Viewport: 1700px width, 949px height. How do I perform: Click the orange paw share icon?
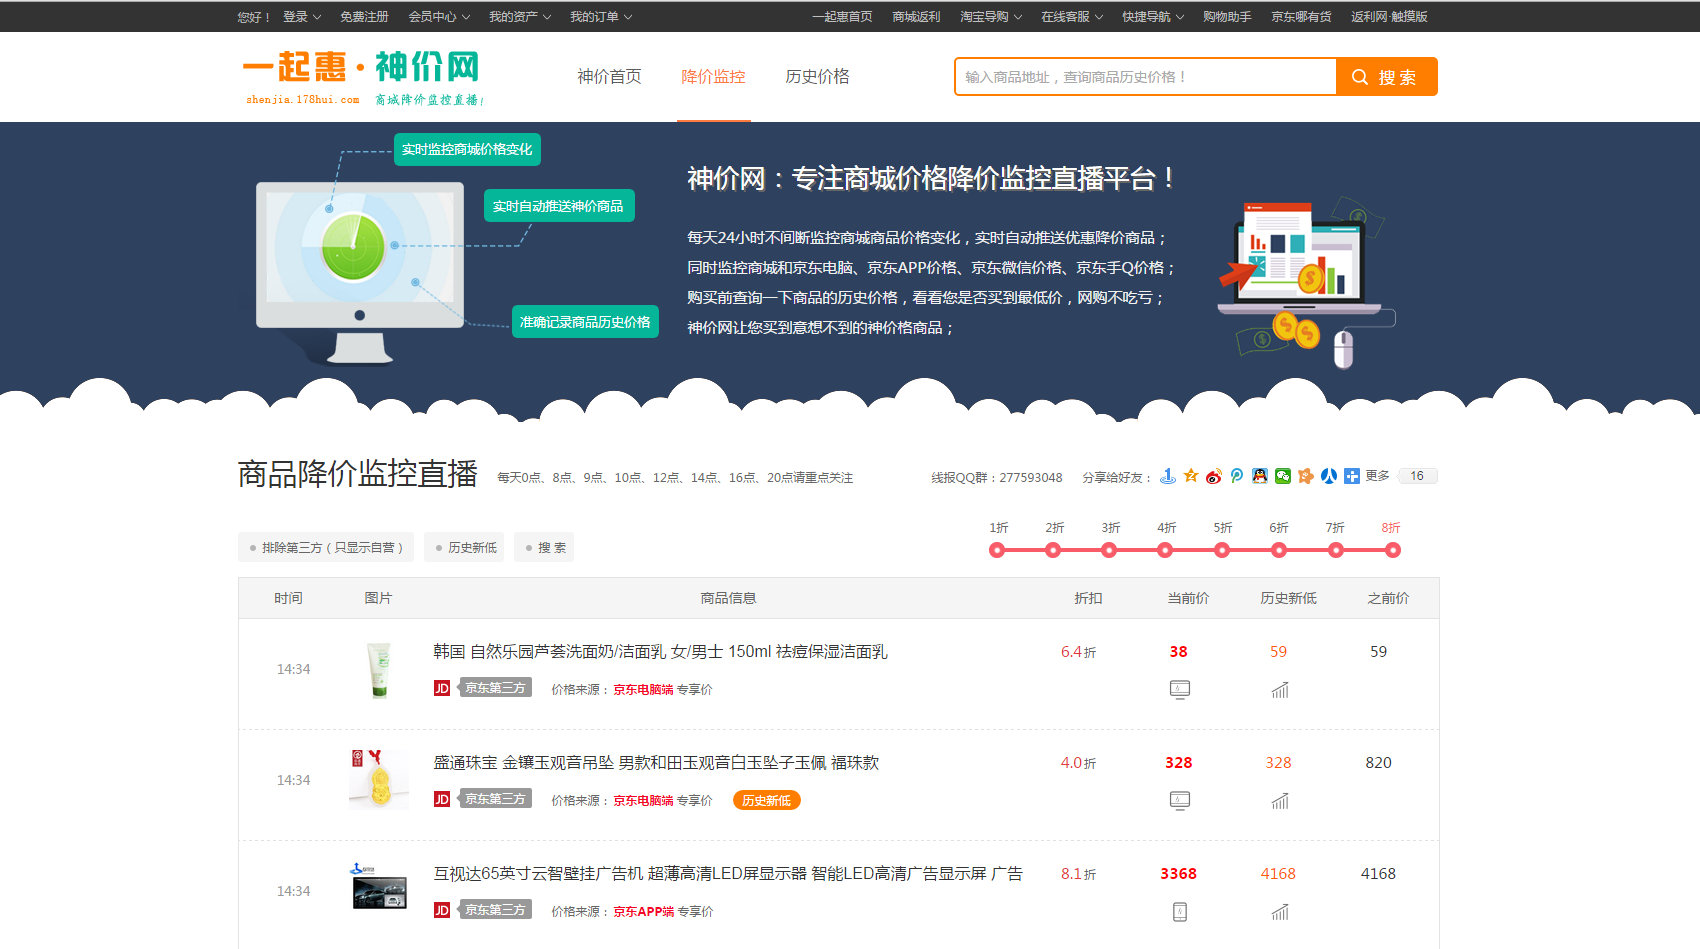pos(1306,476)
